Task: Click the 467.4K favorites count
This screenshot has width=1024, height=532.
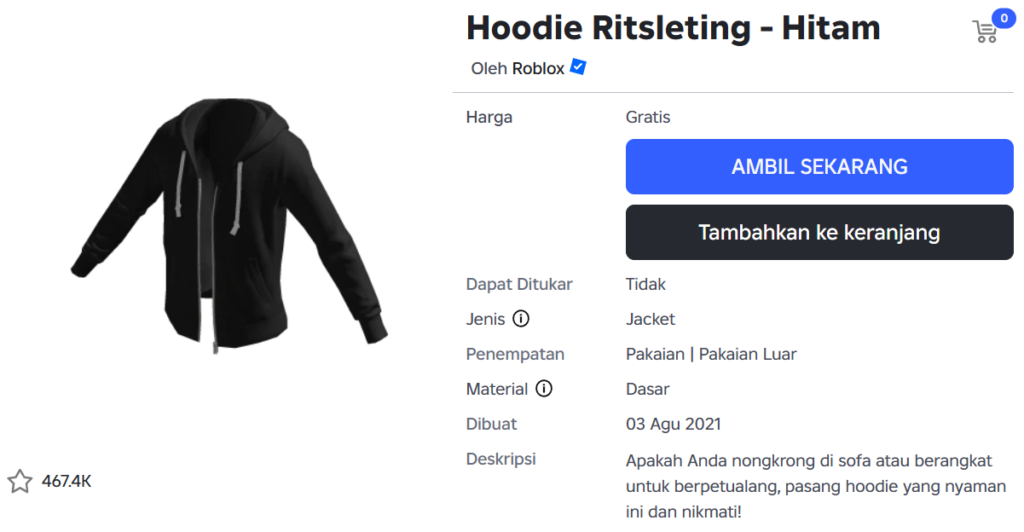Action: pyautogui.click(x=67, y=482)
